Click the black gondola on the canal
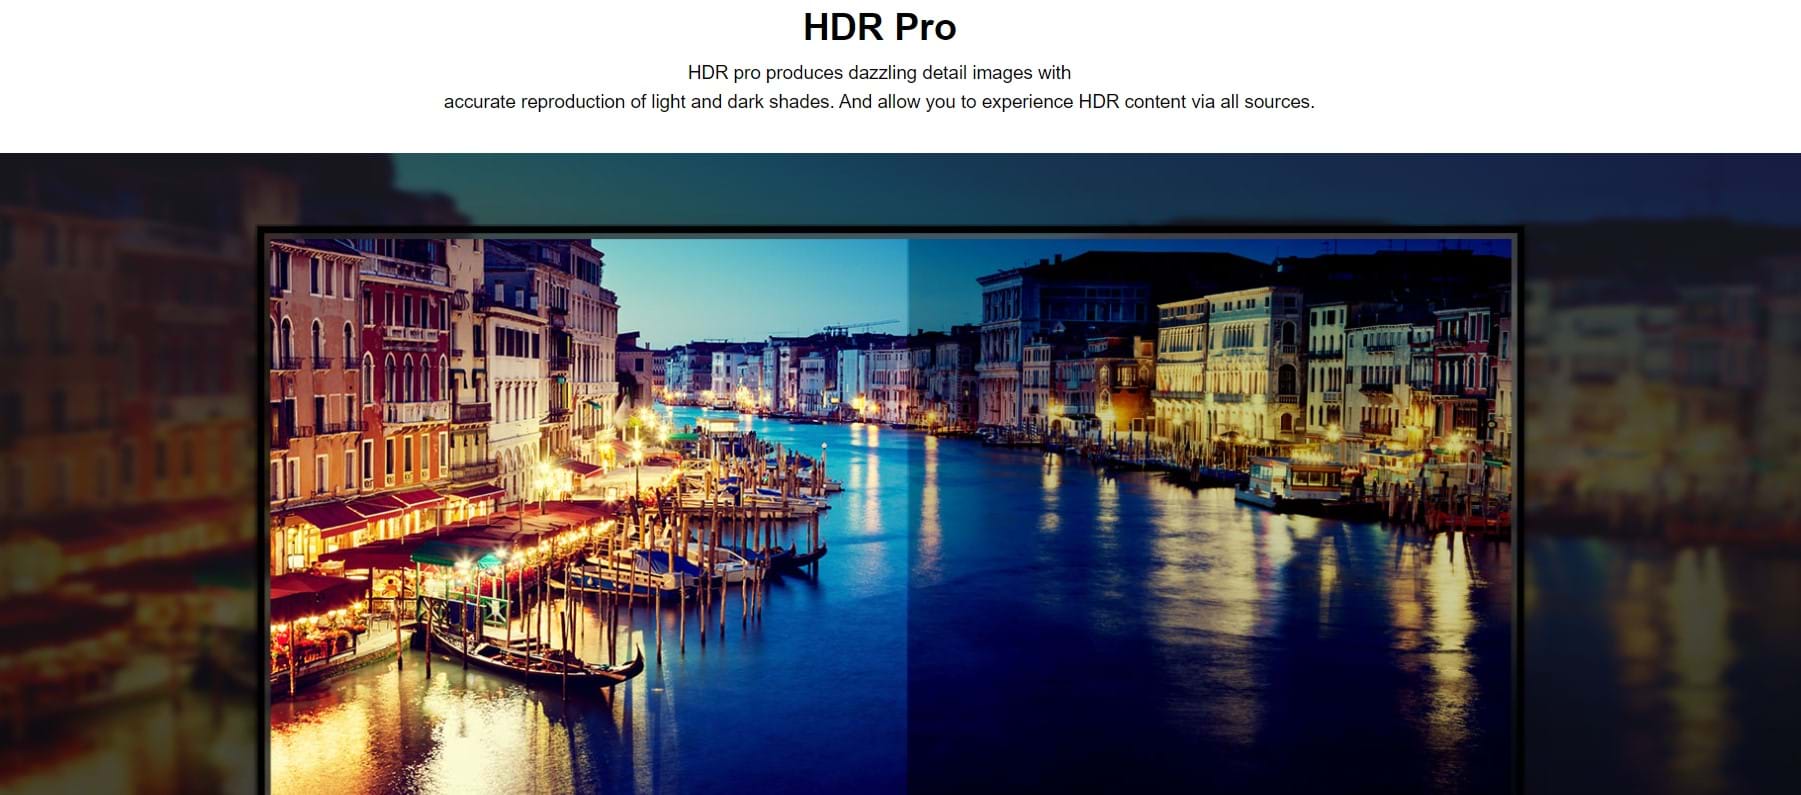The image size is (1801, 795). pos(540,658)
